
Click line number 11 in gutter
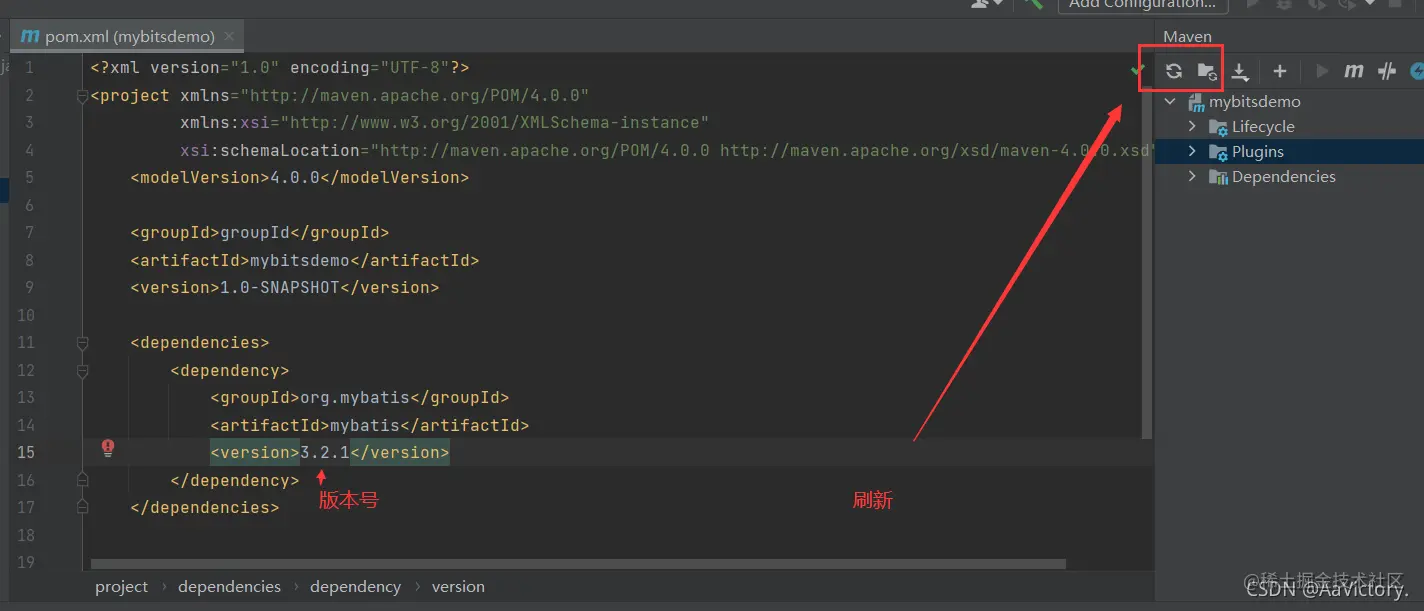(25, 342)
